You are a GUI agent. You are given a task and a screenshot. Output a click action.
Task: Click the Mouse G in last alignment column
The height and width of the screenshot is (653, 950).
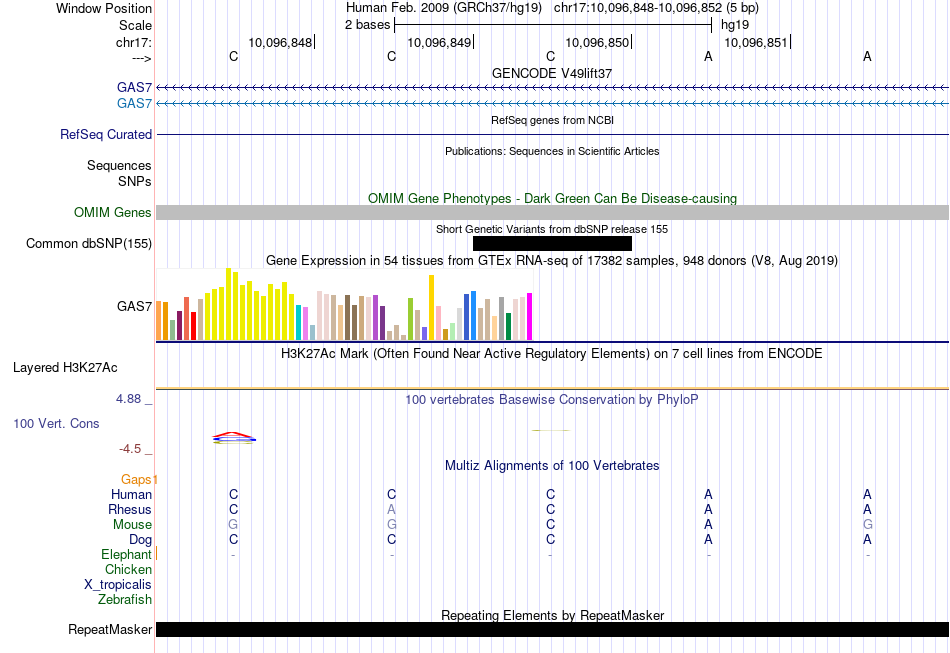(868, 525)
